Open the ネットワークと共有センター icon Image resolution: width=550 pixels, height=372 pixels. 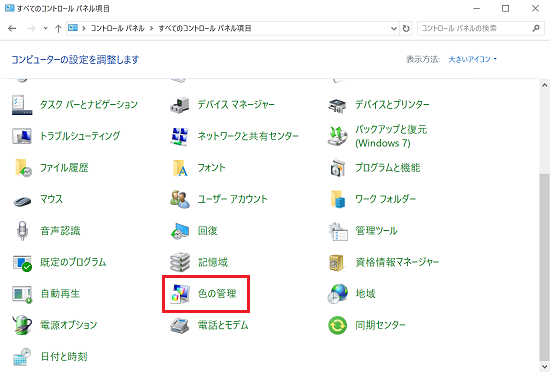point(180,136)
